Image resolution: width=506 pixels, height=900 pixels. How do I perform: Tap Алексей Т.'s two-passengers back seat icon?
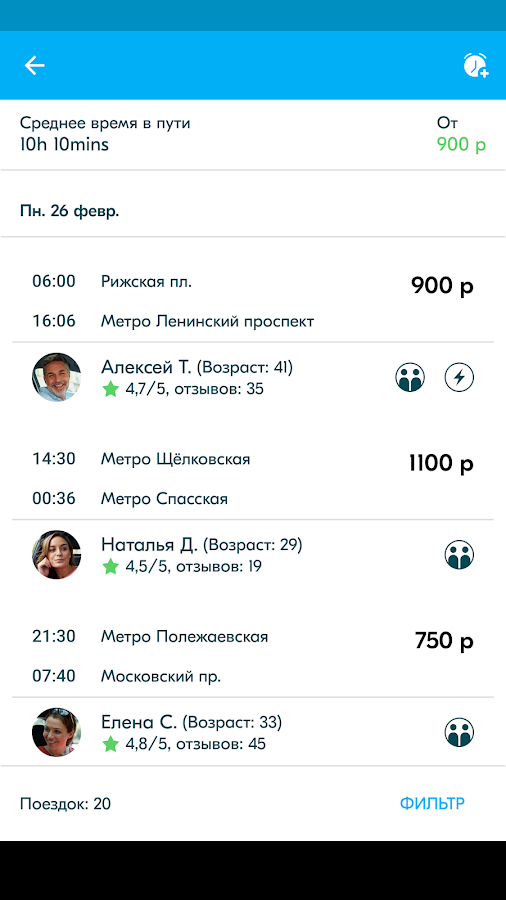410,378
